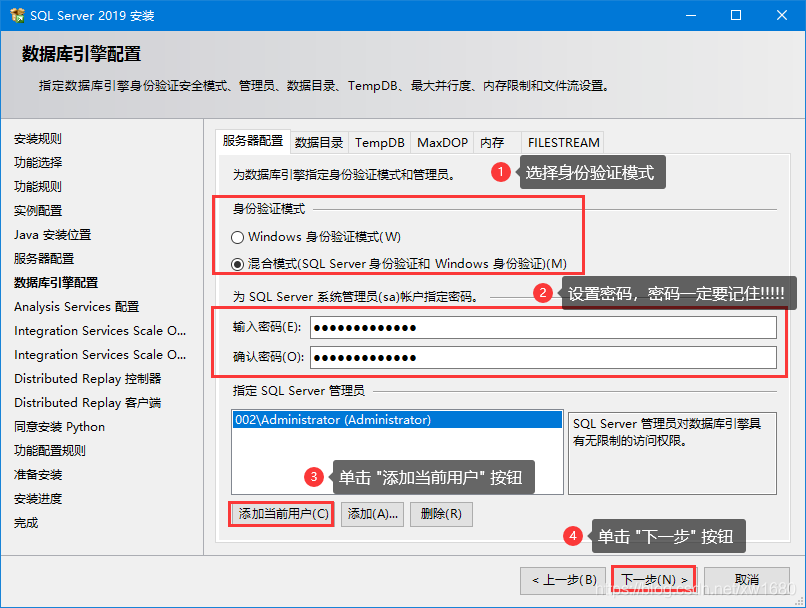Switch to the 数据目录 tab

point(319,142)
